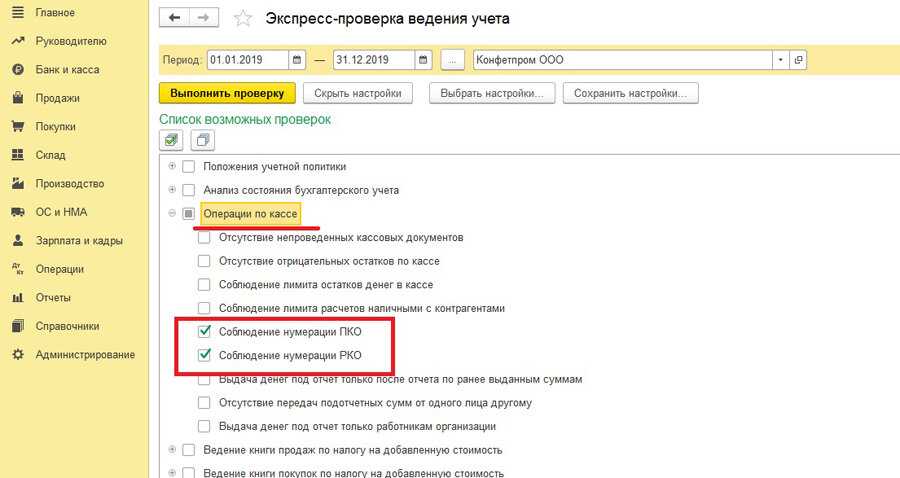Viewport: 900px width, 478px height.
Task: Enable Отсутствие передач подотчетных сумм checkbox
Action: [x=204, y=403]
